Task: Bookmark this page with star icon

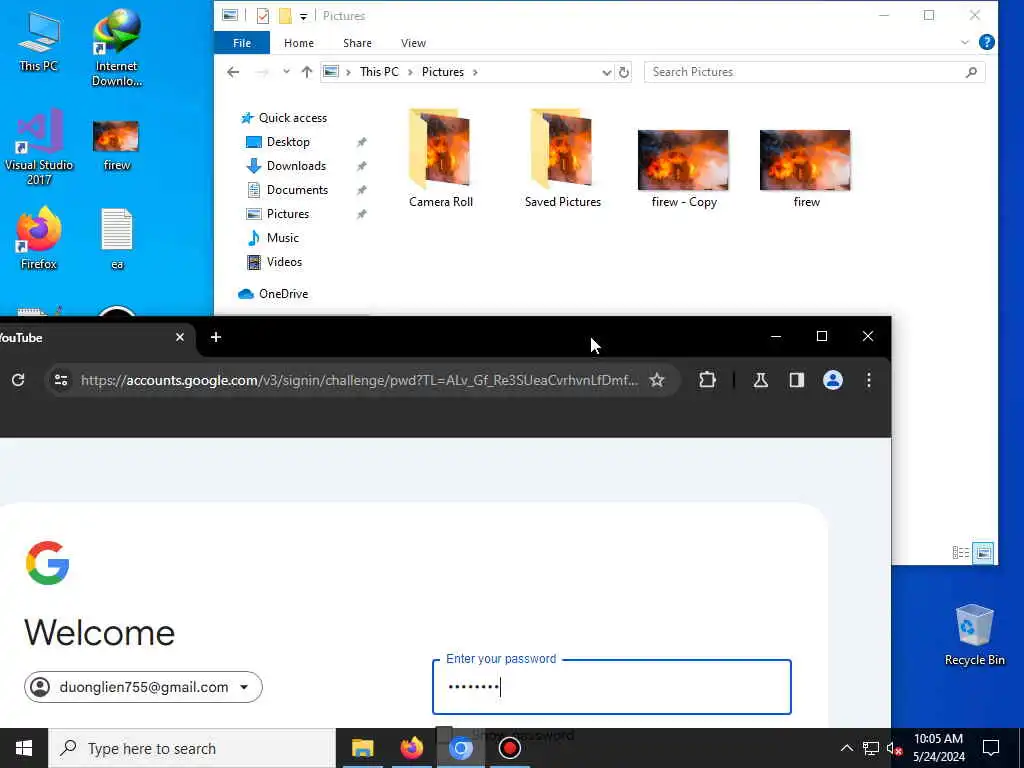Action: pyautogui.click(x=656, y=380)
